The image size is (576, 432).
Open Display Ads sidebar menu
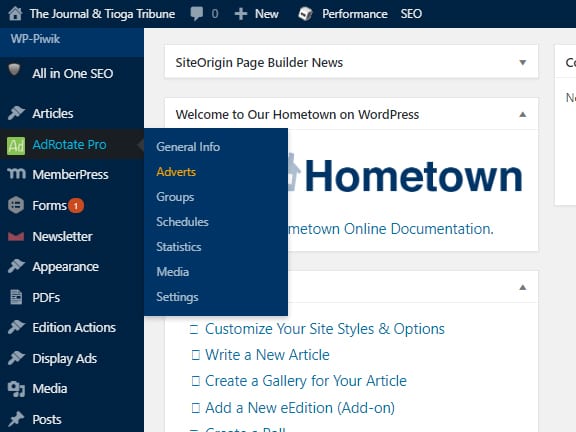pyautogui.click(x=65, y=359)
